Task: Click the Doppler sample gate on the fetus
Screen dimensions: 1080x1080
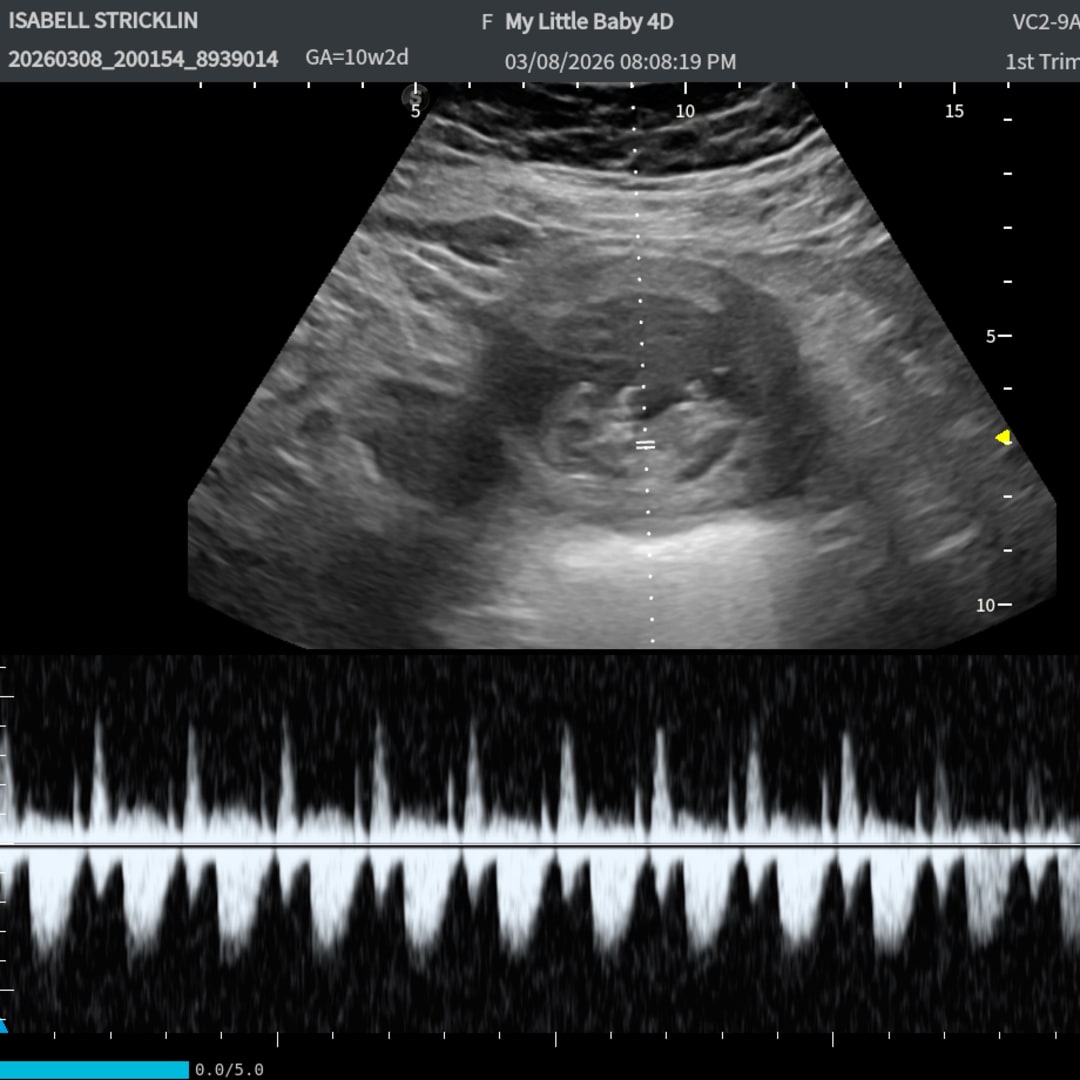Action: click(646, 445)
